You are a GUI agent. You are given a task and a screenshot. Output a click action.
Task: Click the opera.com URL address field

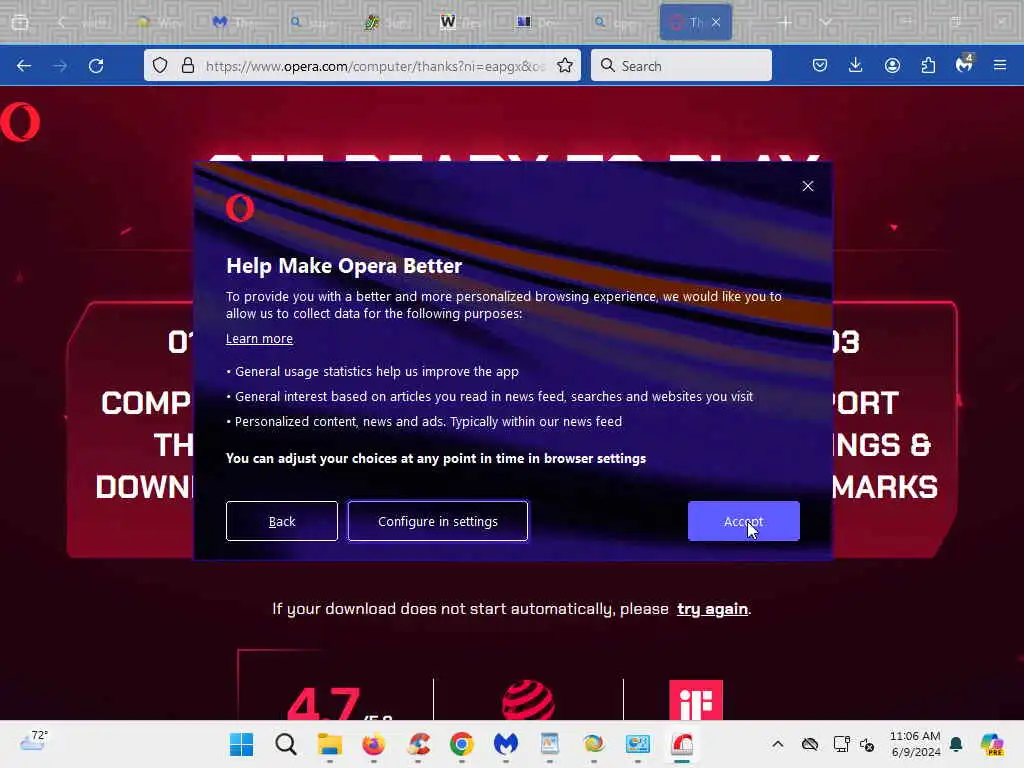(x=376, y=66)
